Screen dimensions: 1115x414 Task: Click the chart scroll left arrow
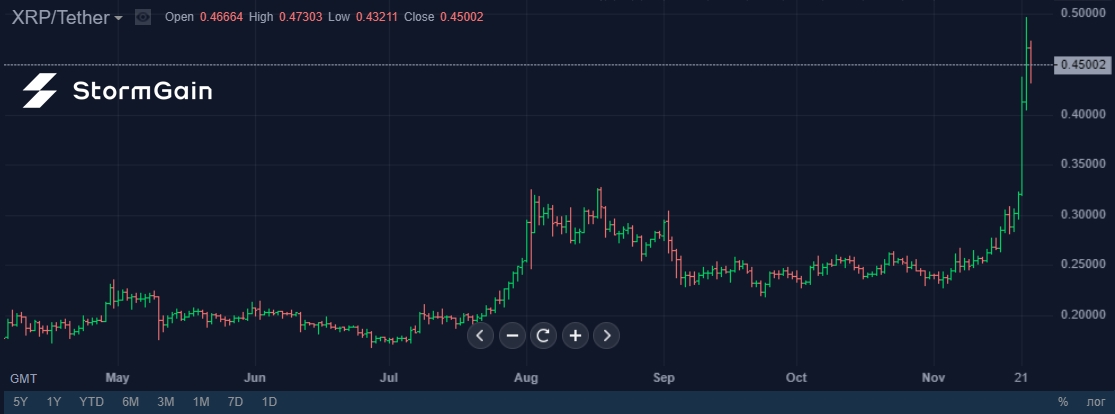pyautogui.click(x=480, y=335)
